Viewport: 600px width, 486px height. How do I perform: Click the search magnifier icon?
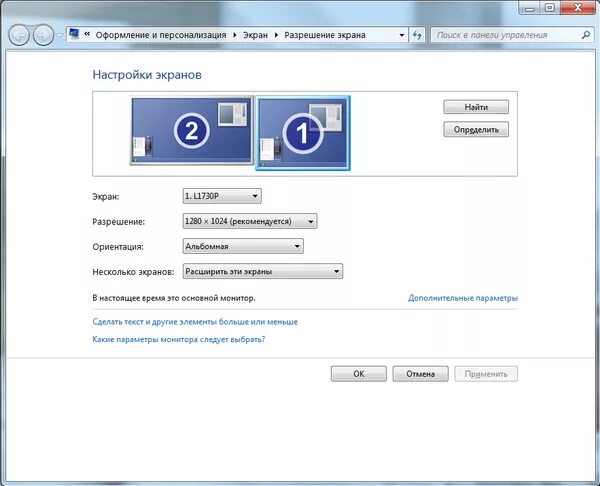click(x=585, y=35)
